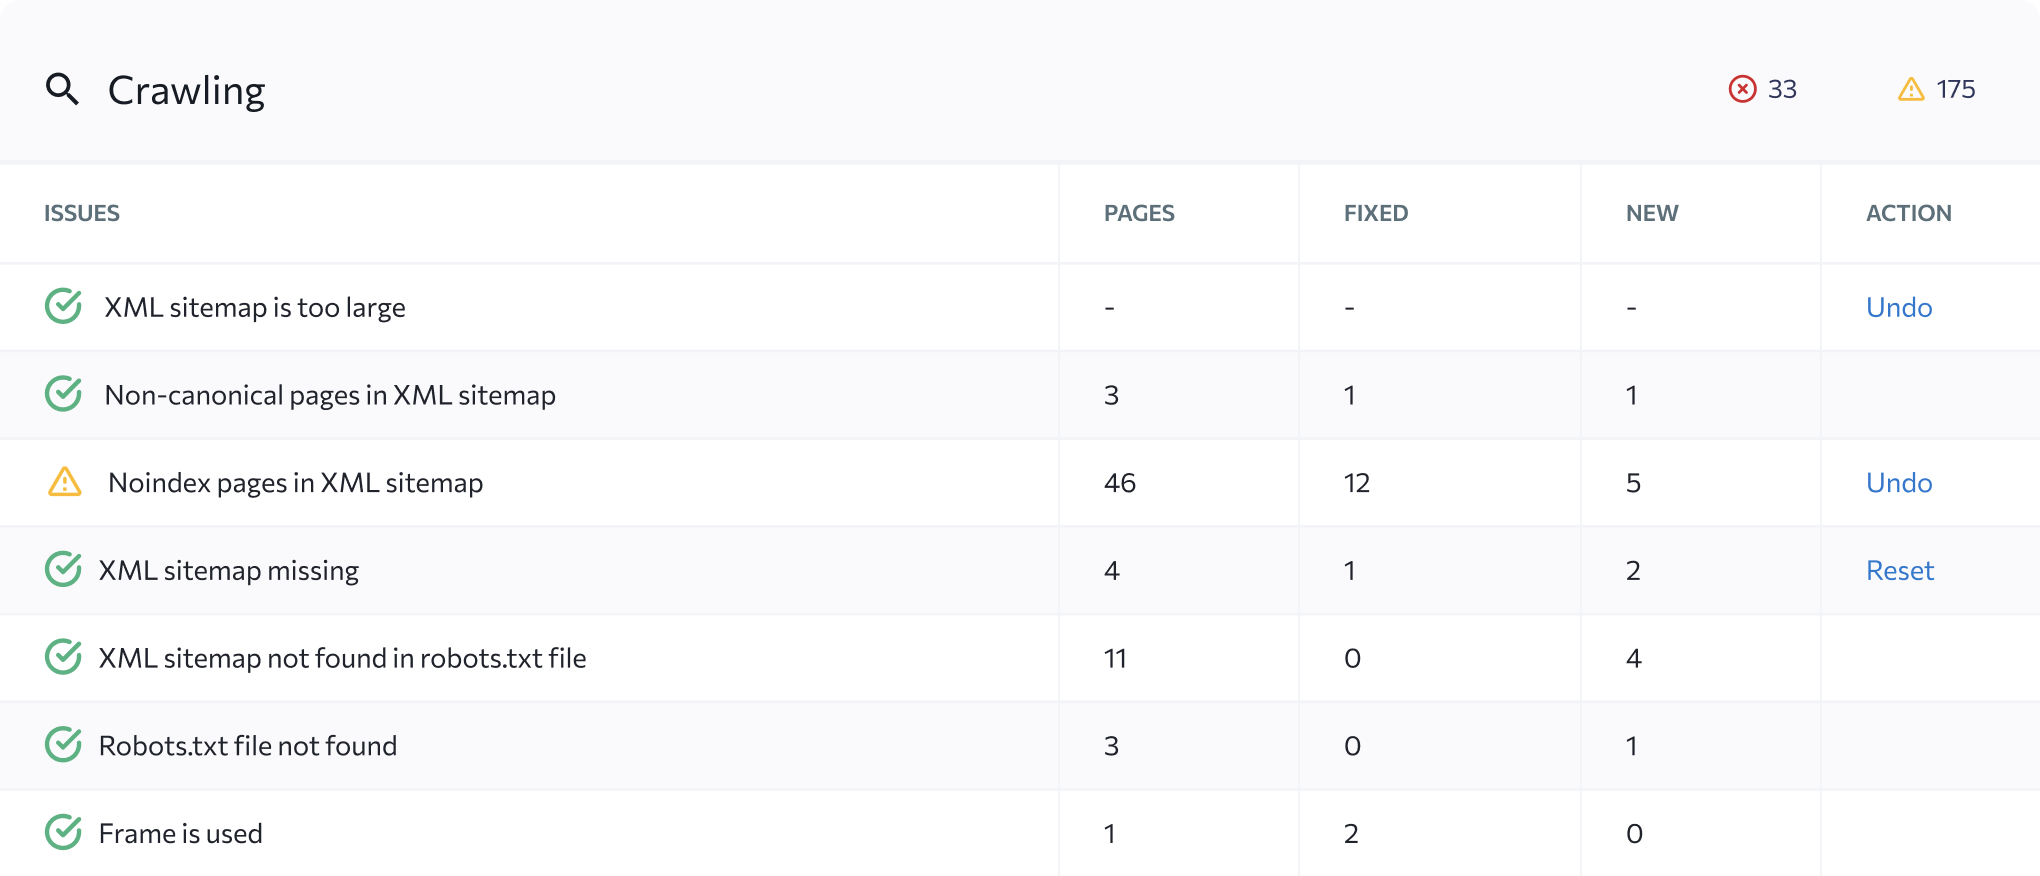2040x876 pixels.
Task: Click the check icon beside Robots.txt file not found
Action: (x=64, y=745)
